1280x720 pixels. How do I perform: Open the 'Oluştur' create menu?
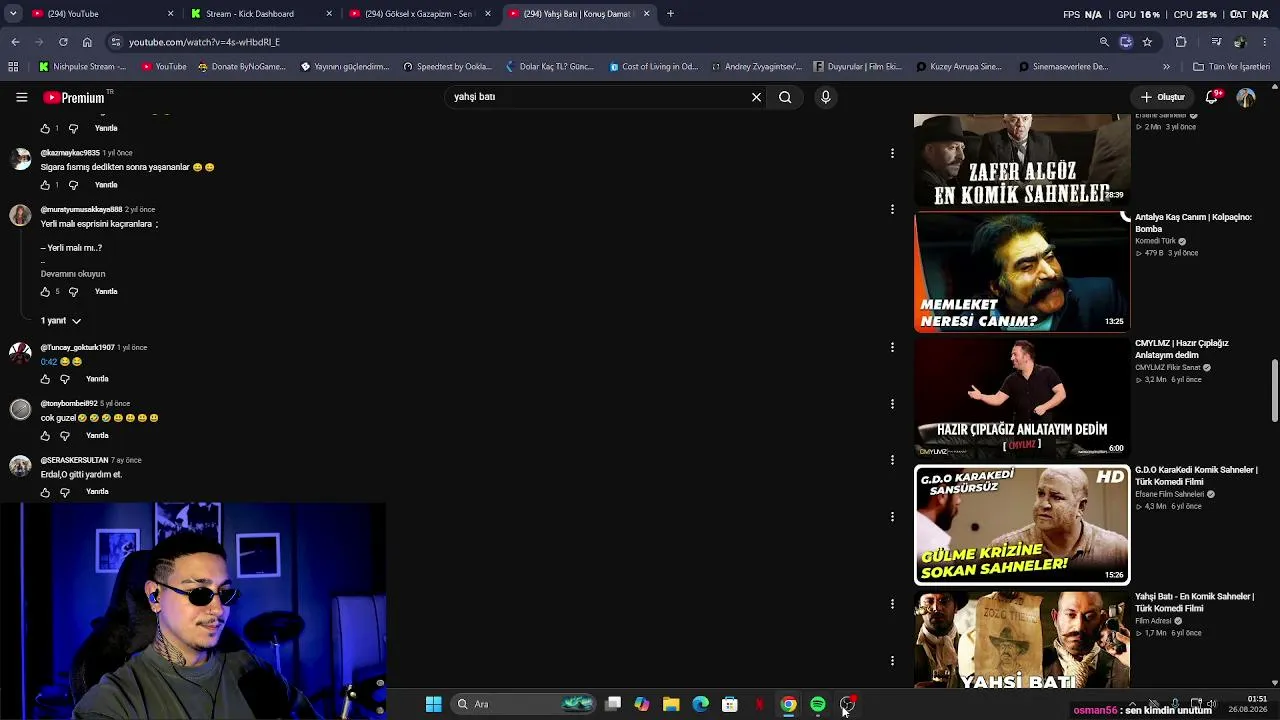(x=1163, y=97)
